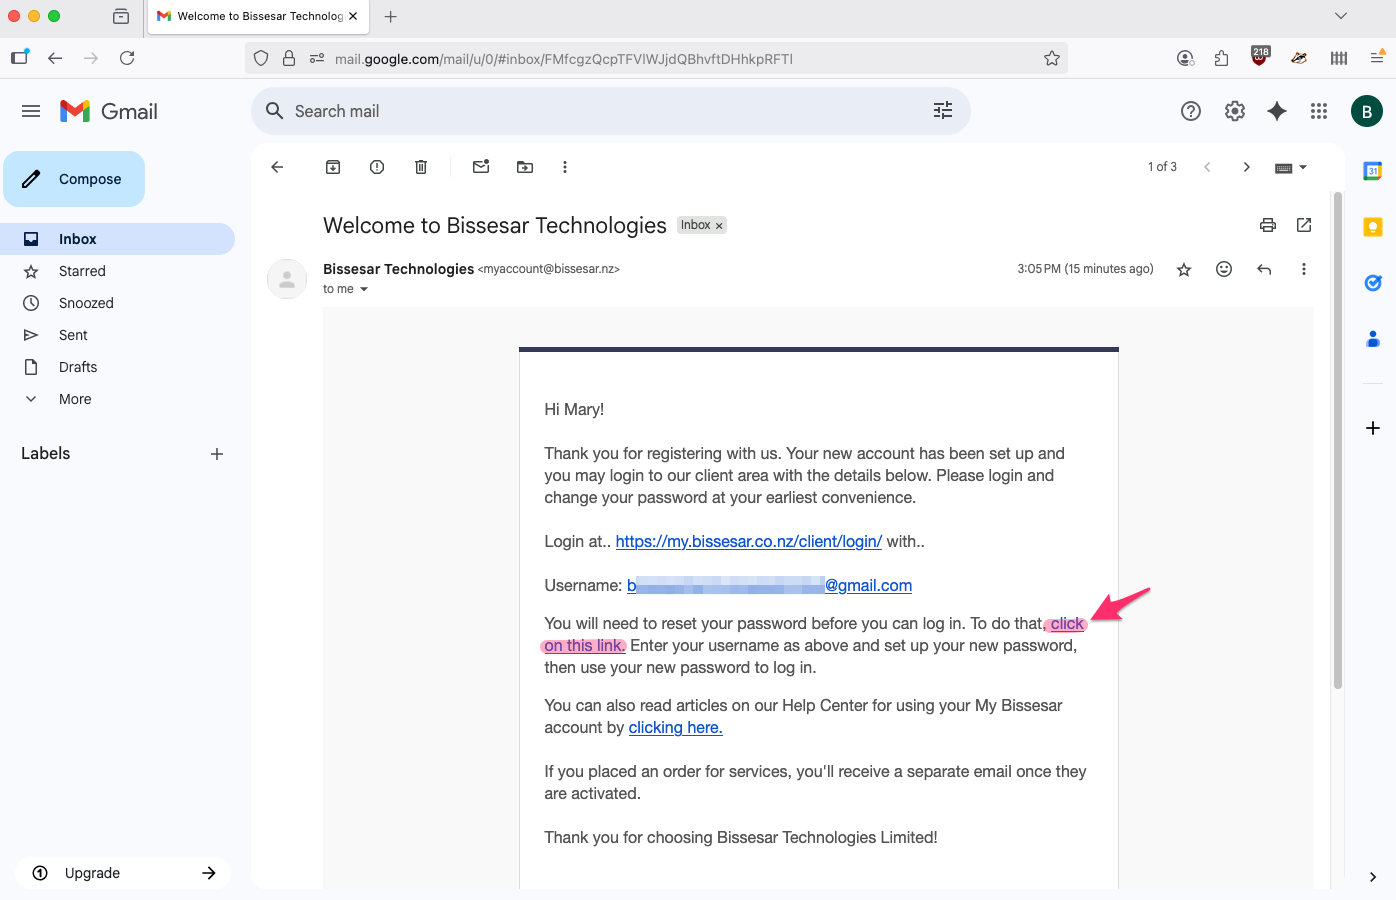Archive this email
1396x900 pixels.
(x=333, y=167)
